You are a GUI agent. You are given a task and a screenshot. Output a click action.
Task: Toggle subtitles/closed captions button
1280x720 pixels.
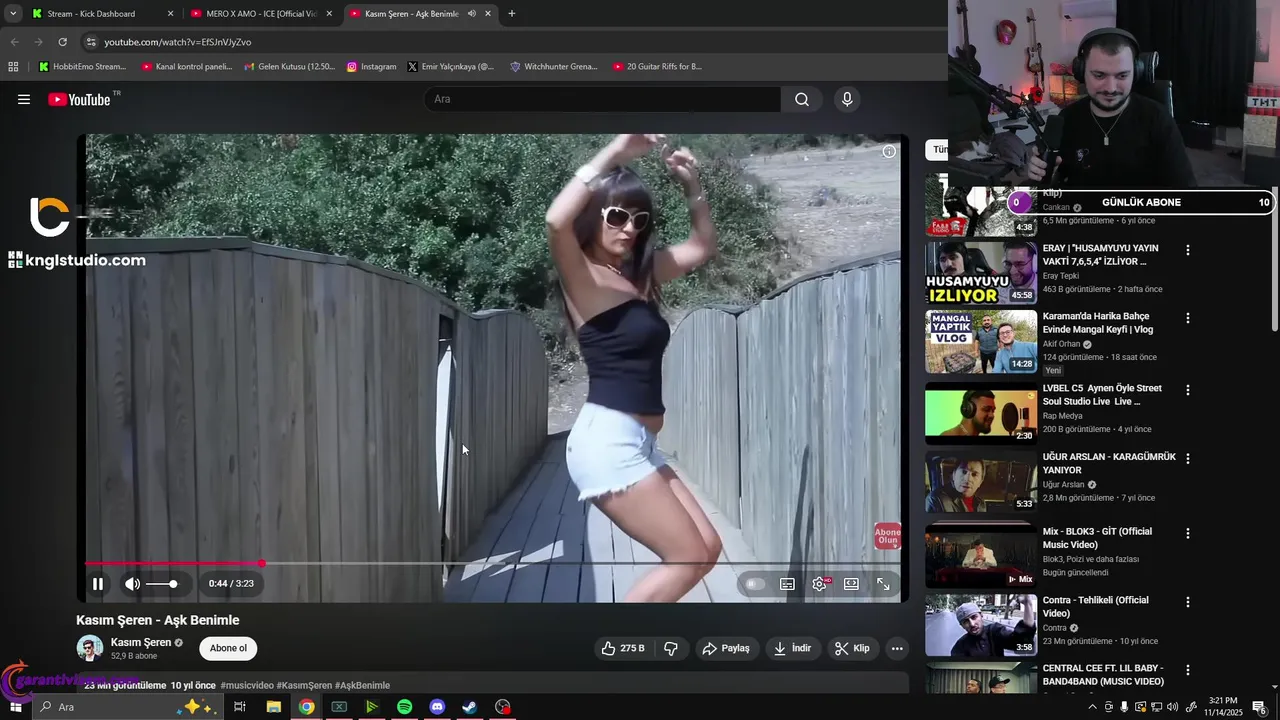coord(787,584)
